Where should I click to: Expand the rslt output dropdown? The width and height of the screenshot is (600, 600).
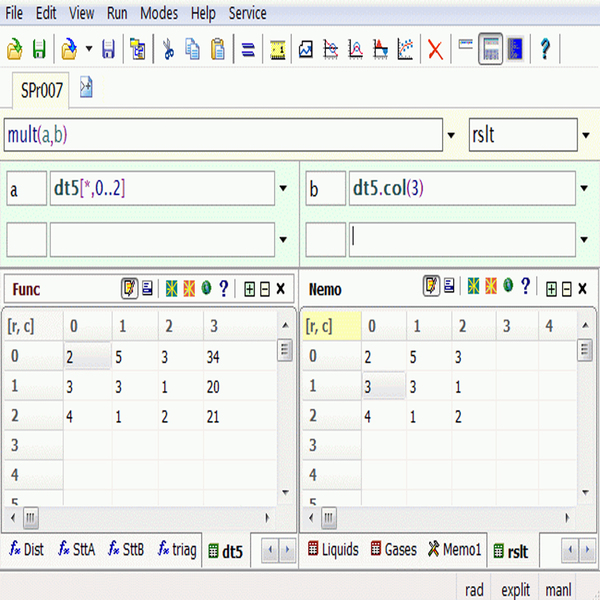[x=584, y=135]
